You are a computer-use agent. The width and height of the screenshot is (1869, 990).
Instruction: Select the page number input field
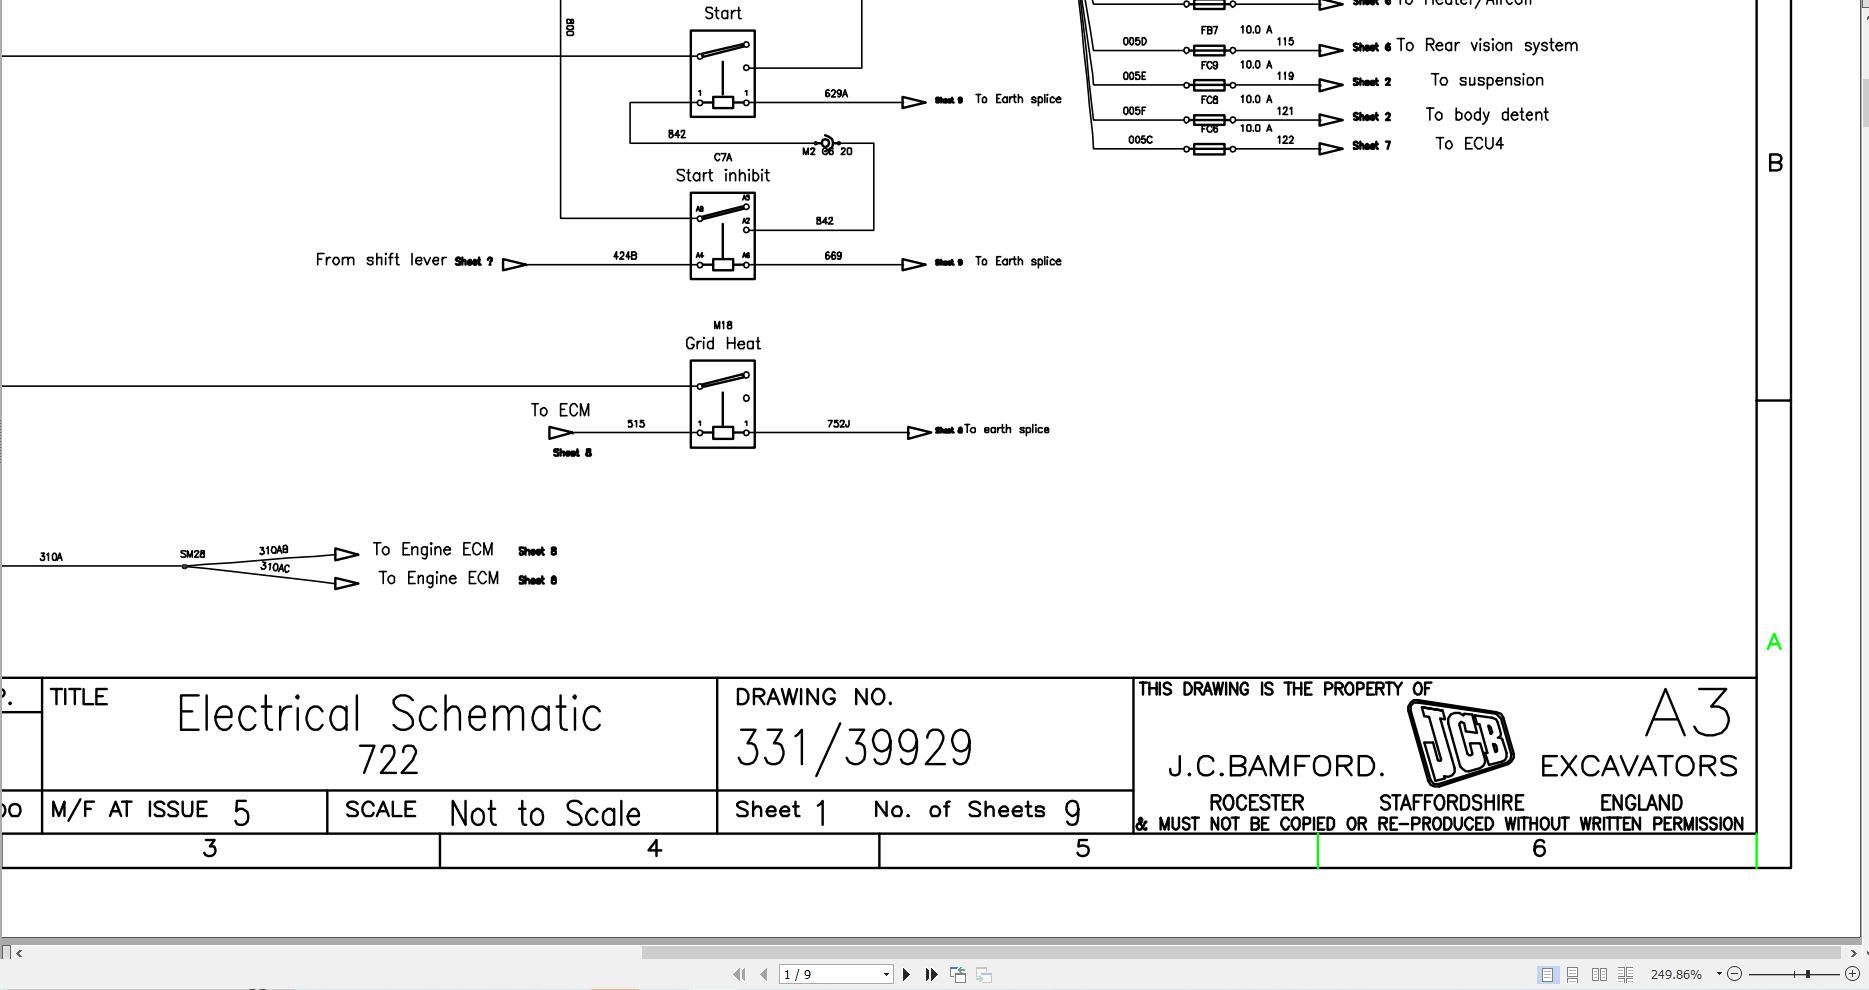pyautogui.click(x=831, y=973)
